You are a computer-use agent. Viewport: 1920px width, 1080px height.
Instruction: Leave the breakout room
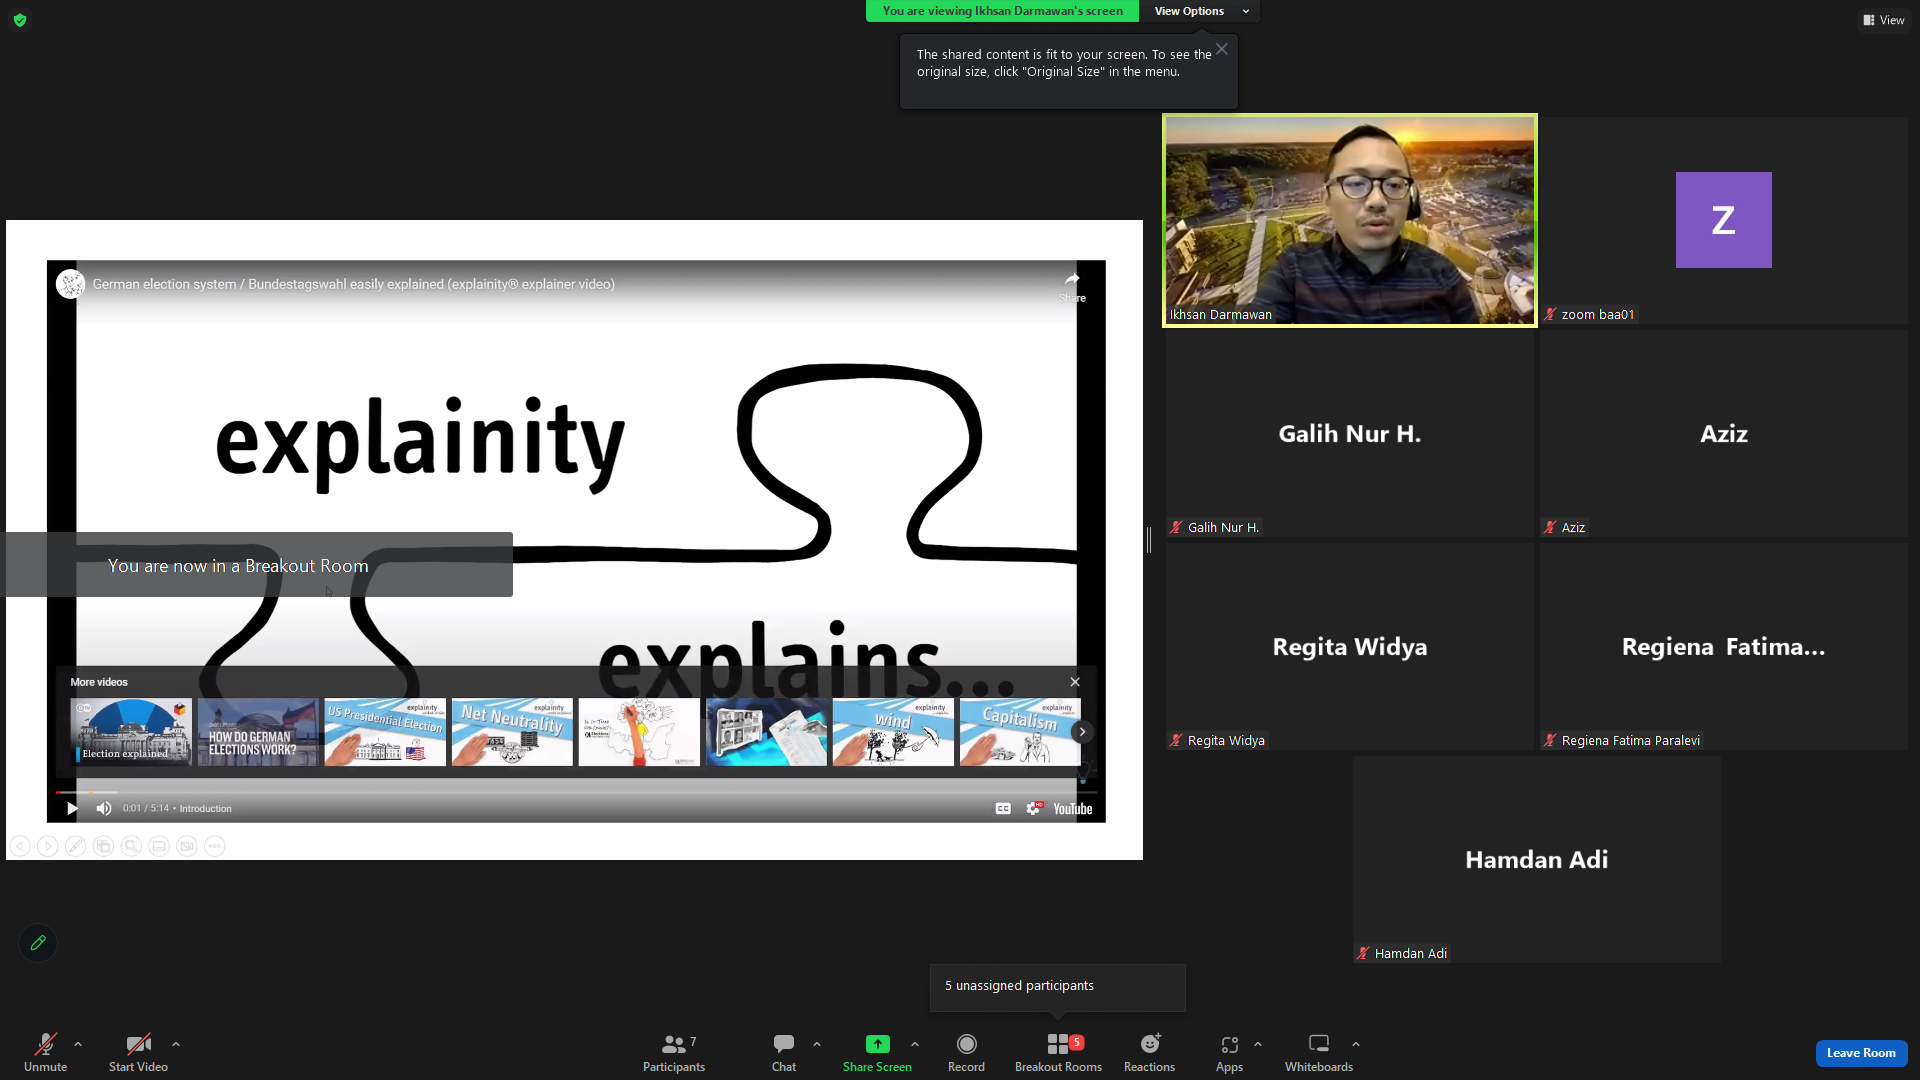pos(1861,1053)
